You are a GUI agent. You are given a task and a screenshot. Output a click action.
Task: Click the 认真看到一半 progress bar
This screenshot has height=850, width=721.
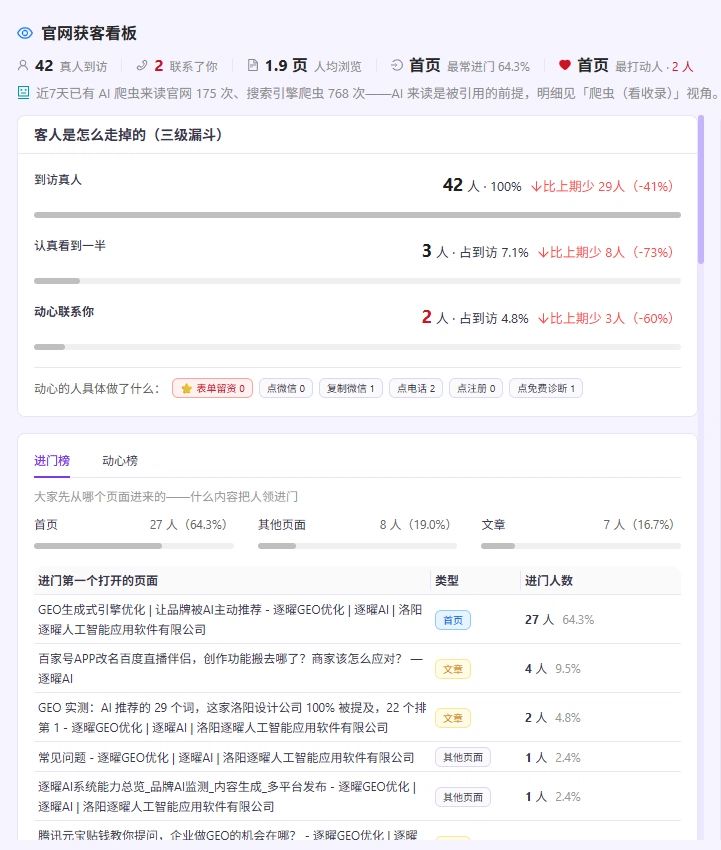357,281
